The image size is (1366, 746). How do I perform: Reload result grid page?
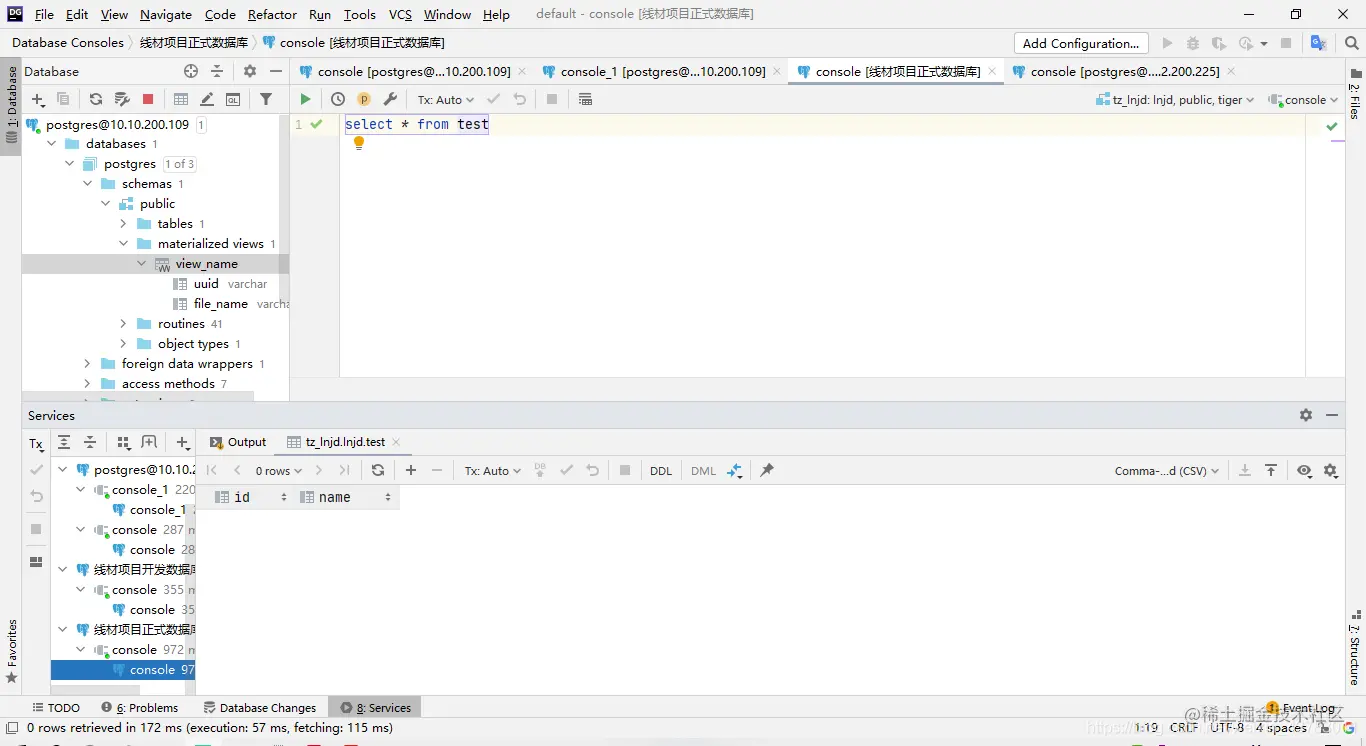pyautogui.click(x=378, y=470)
